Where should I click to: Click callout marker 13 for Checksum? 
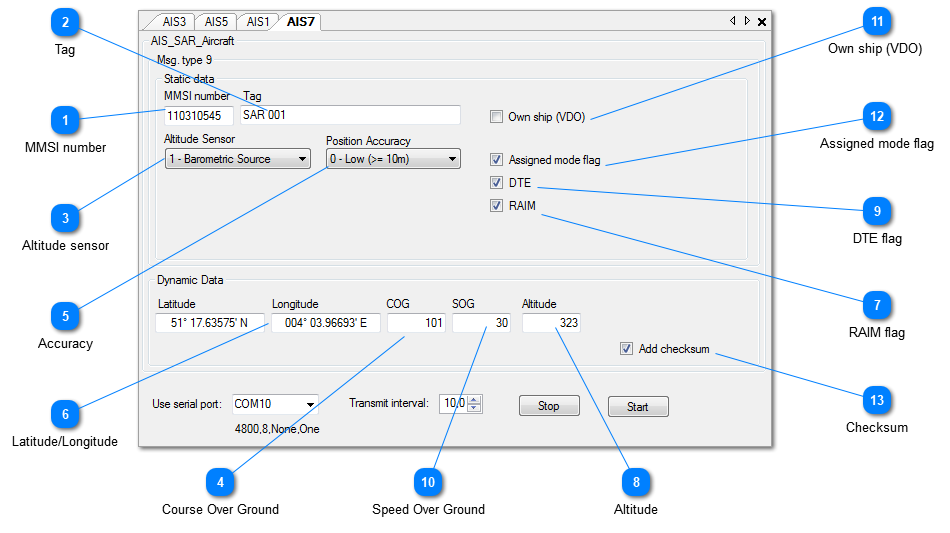(x=877, y=400)
